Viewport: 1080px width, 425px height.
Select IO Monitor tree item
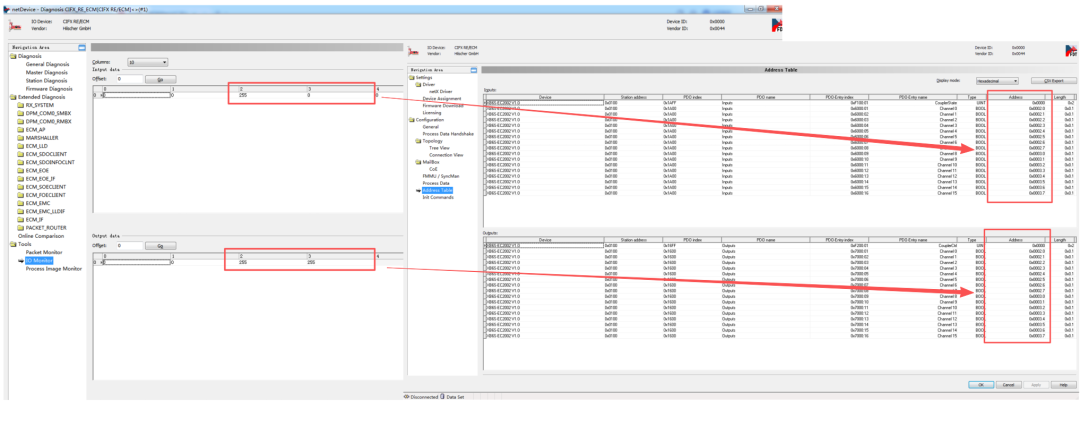39,260
